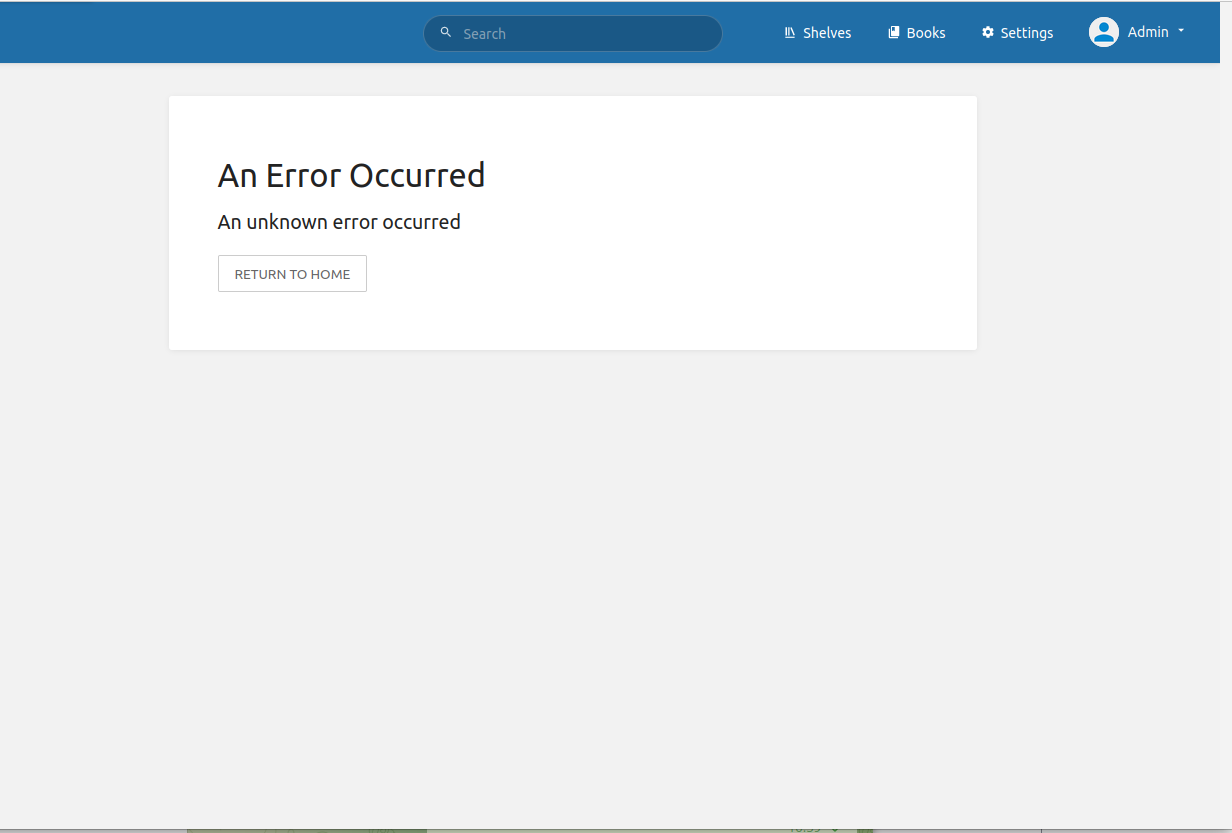Viewport: 1232px width, 833px height.
Task: Click the Admin username label
Action: [1146, 31]
